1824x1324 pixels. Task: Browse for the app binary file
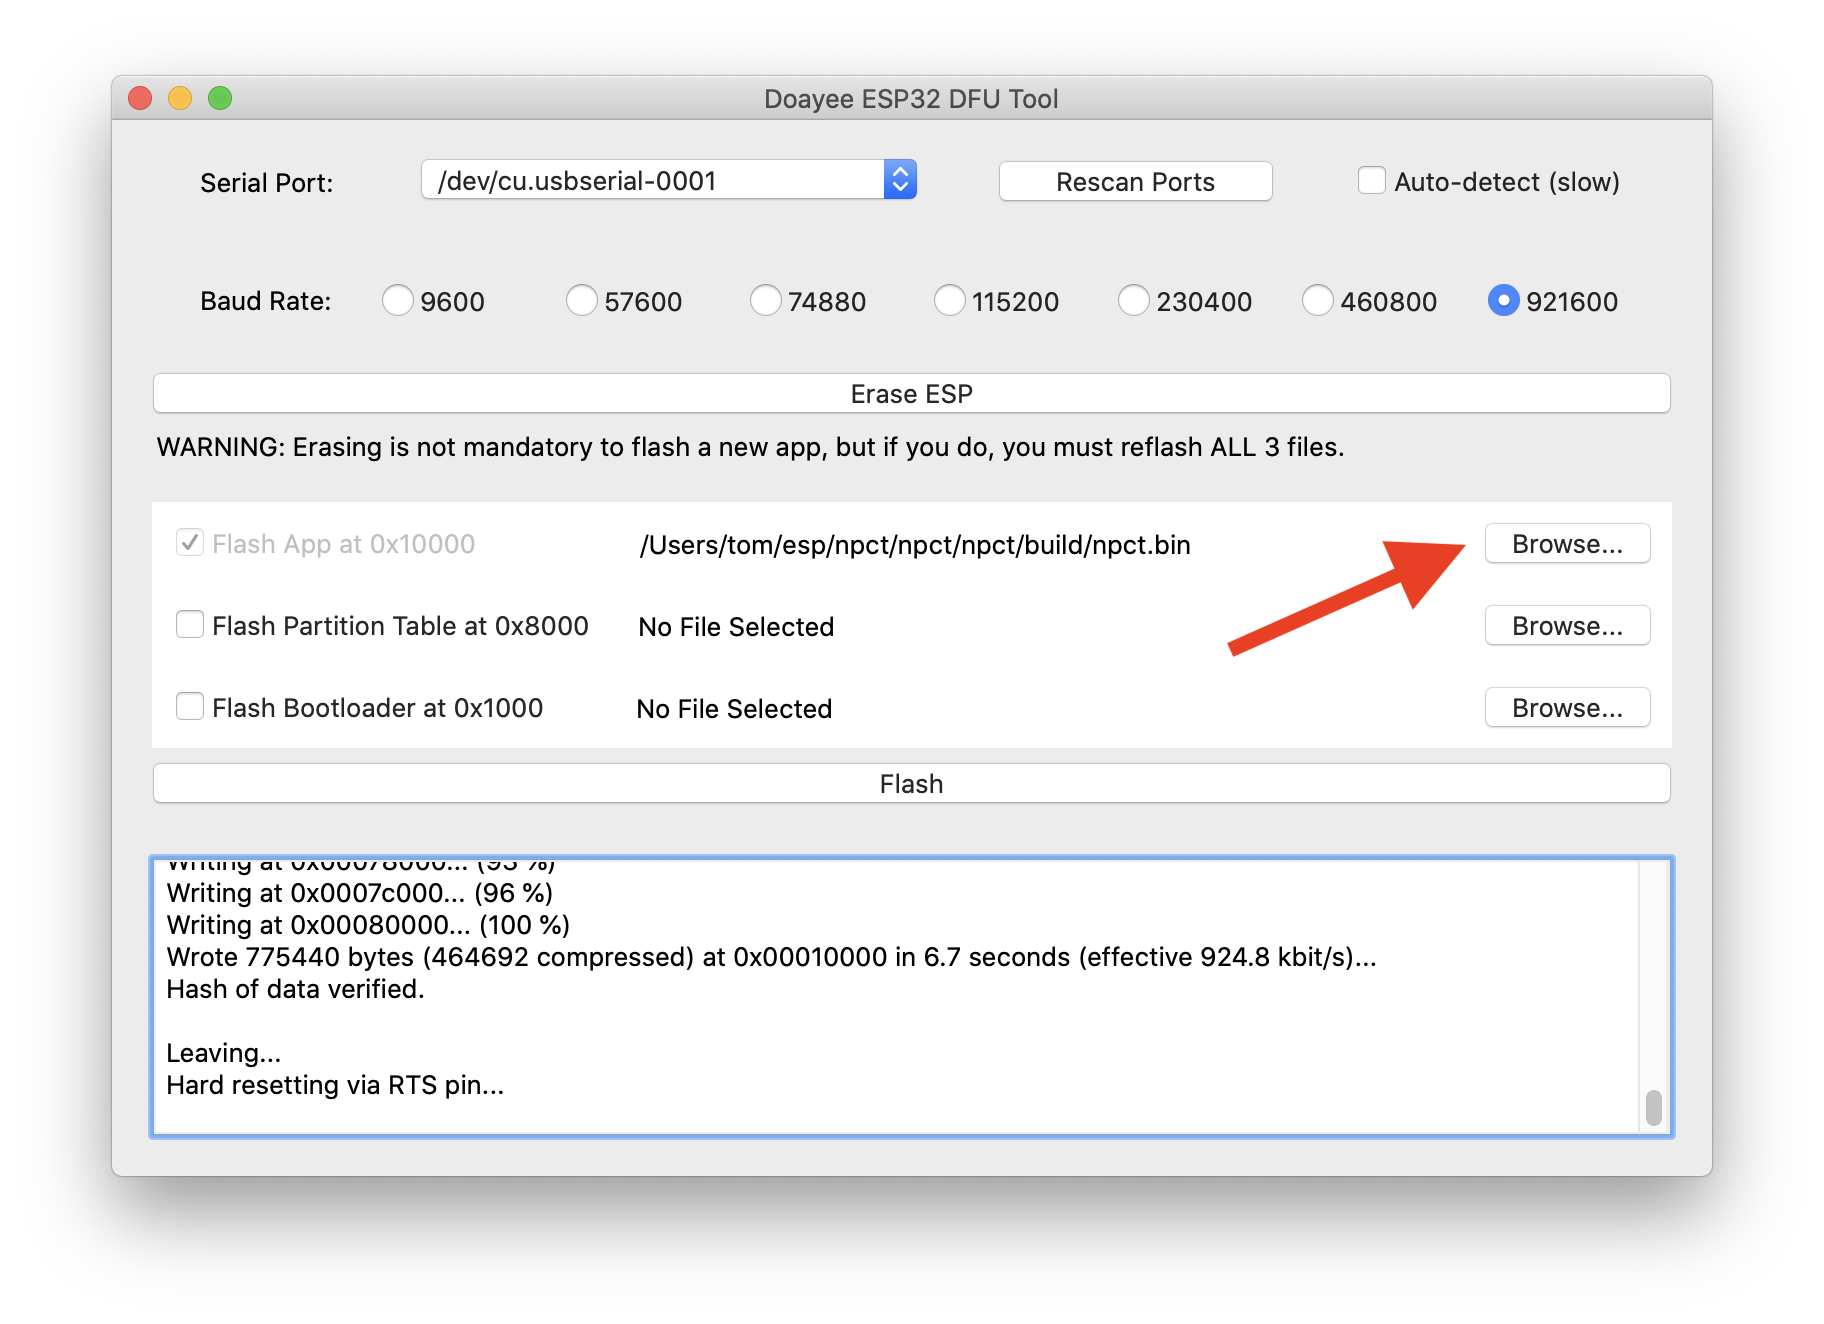pos(1567,543)
